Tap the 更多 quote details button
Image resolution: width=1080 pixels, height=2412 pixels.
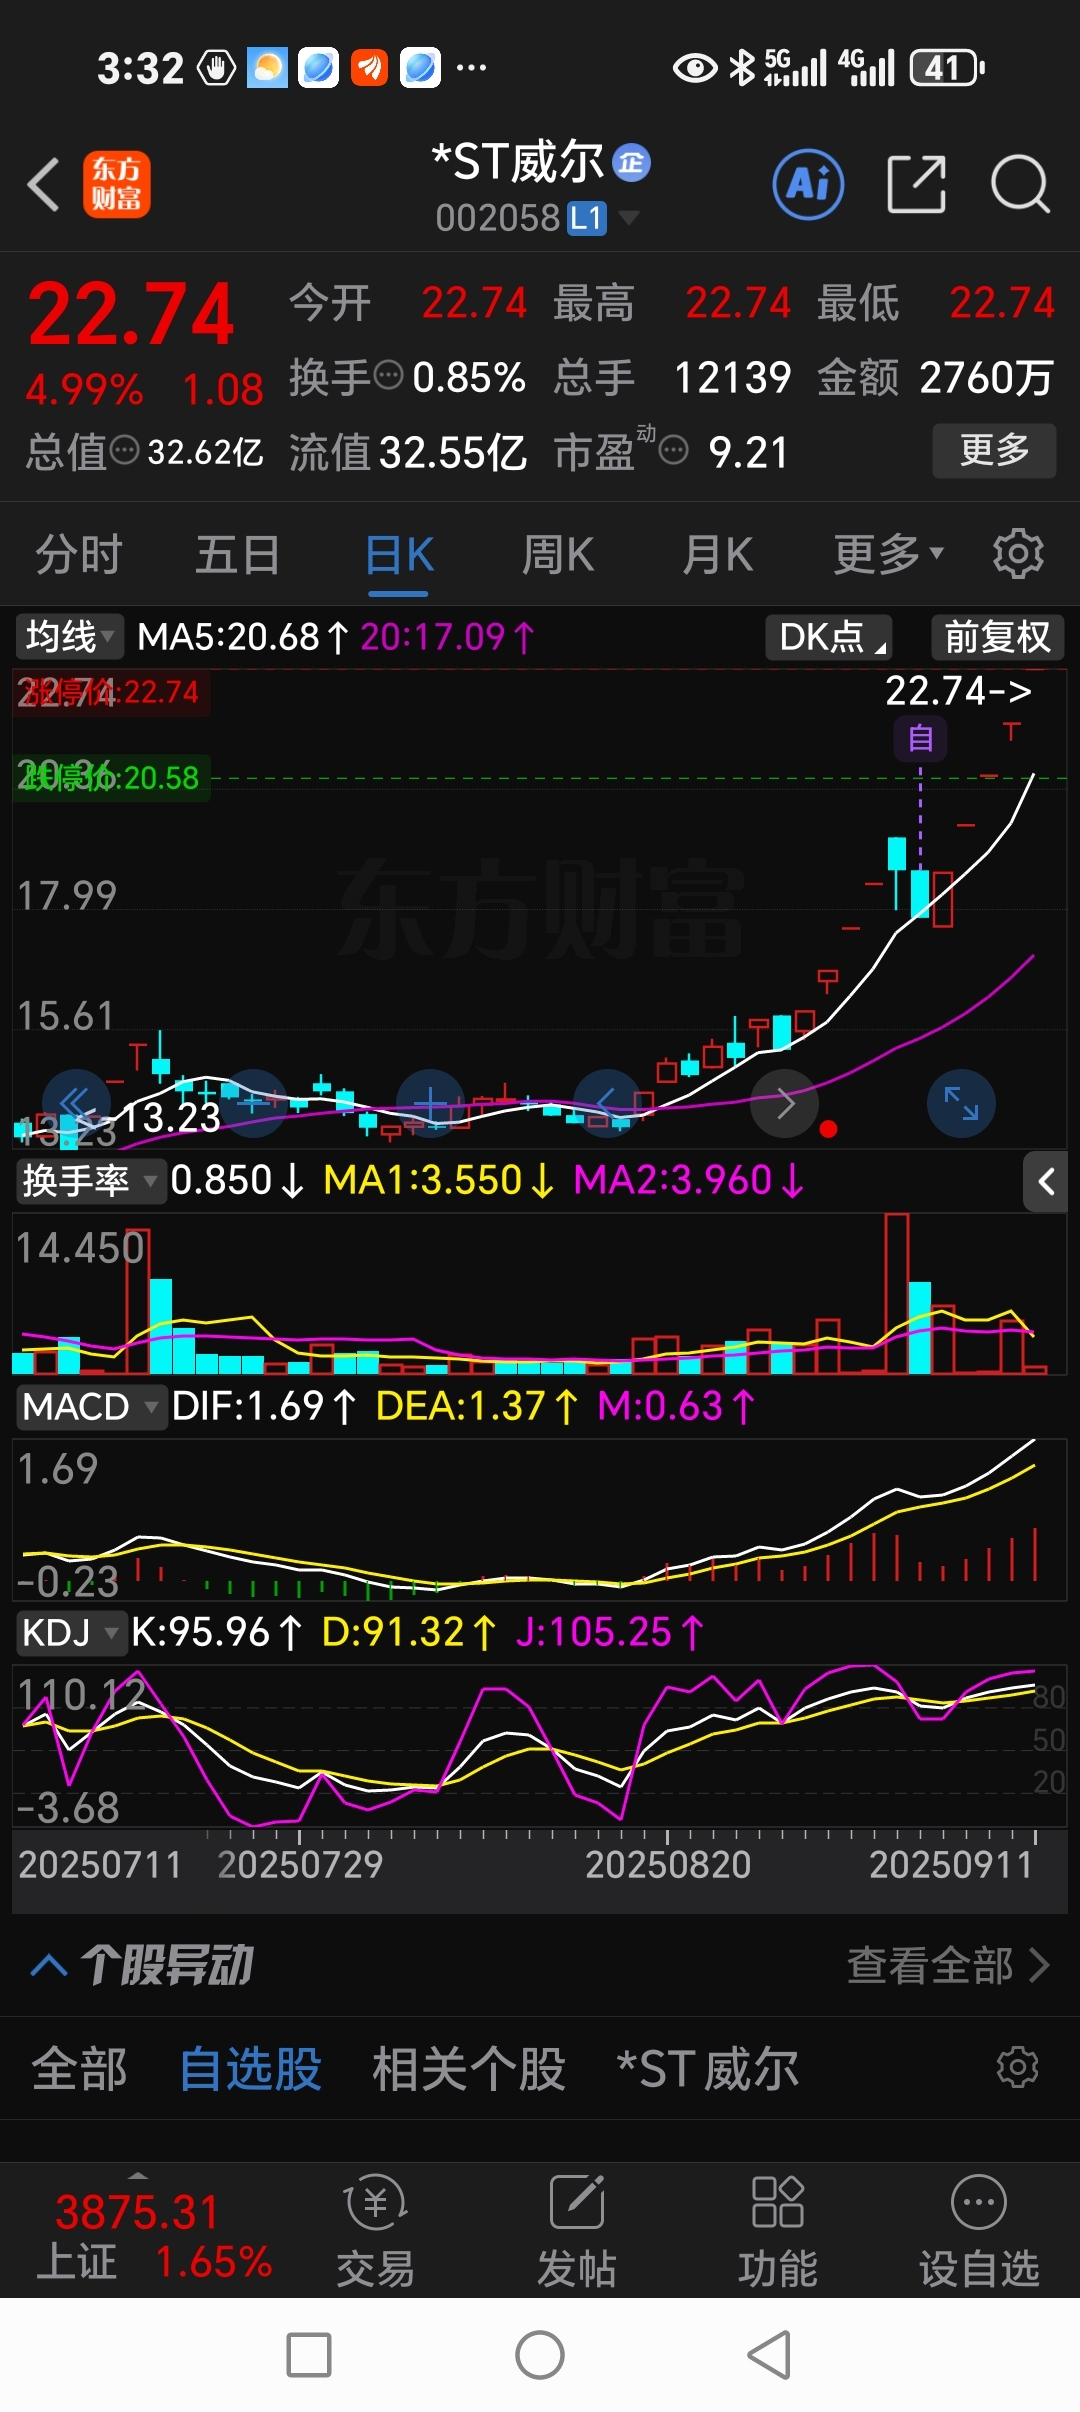tap(994, 450)
